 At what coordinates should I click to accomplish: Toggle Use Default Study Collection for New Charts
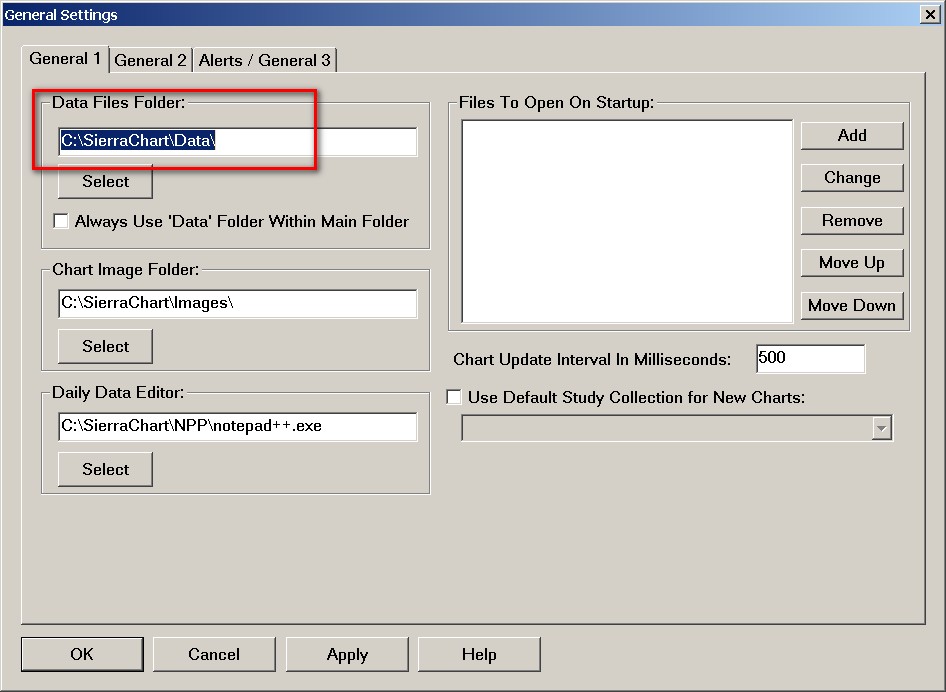pos(454,397)
